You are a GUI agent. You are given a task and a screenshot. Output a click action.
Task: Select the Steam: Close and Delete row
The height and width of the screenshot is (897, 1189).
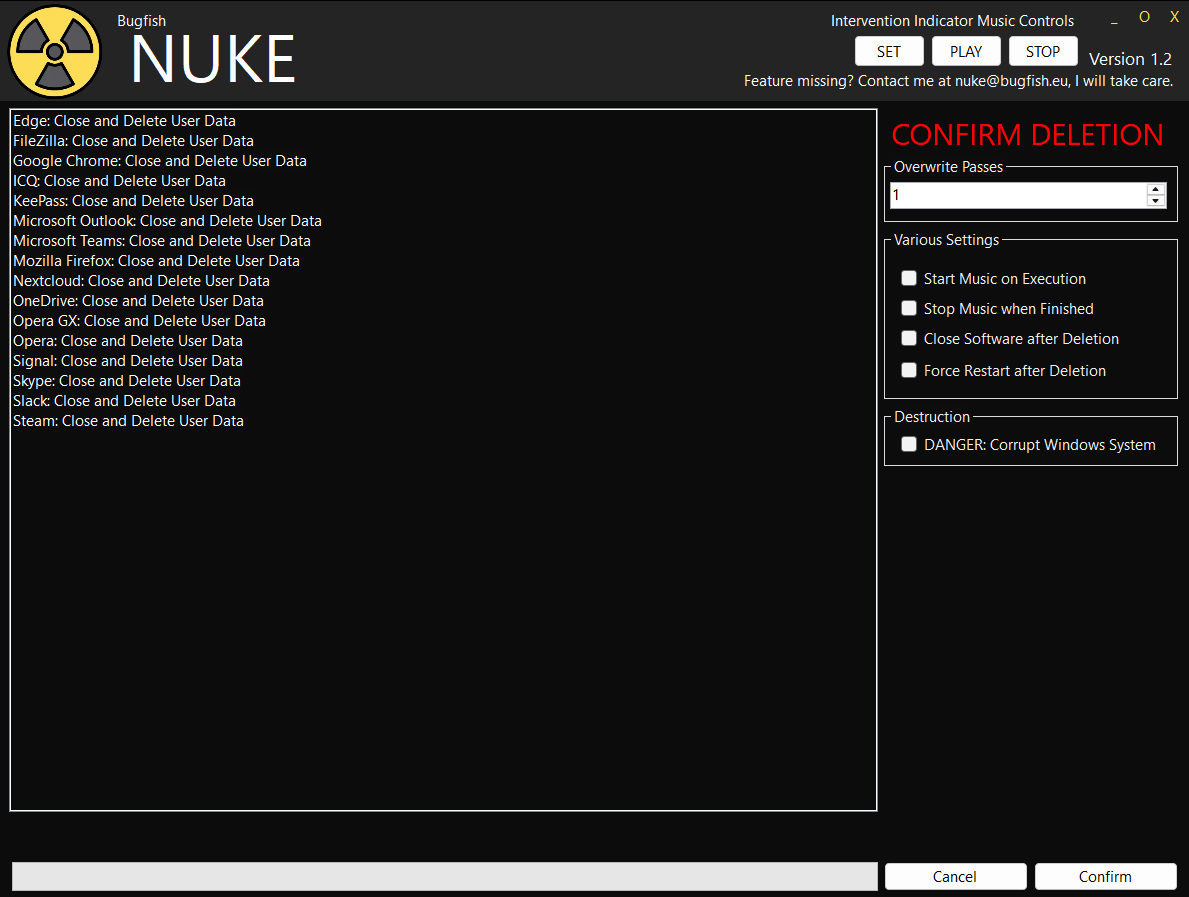(x=444, y=421)
